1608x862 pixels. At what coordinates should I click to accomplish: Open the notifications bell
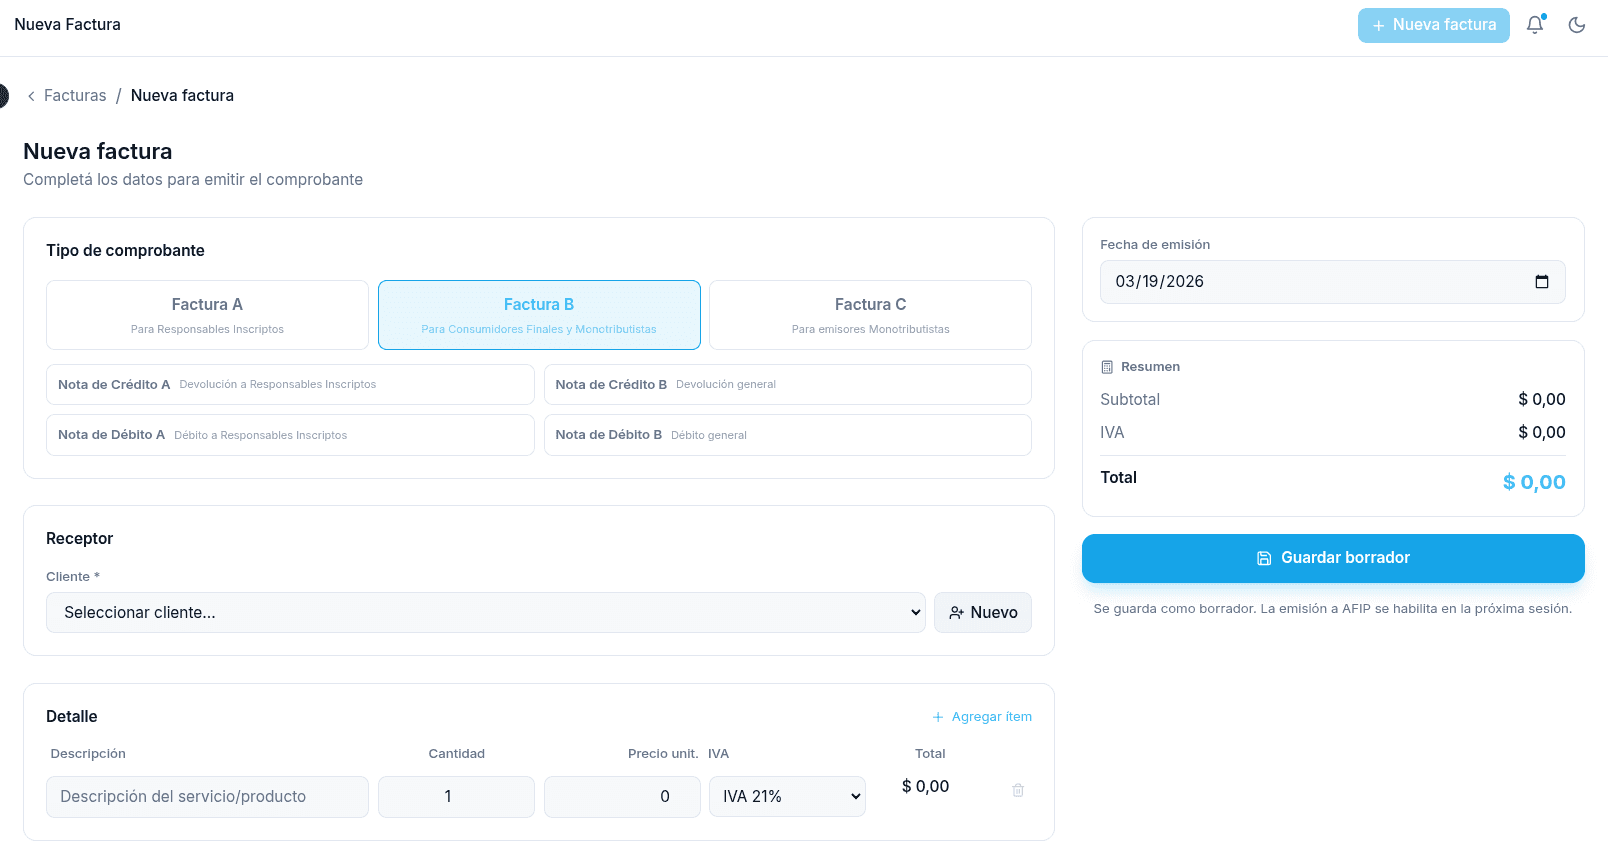tap(1534, 25)
